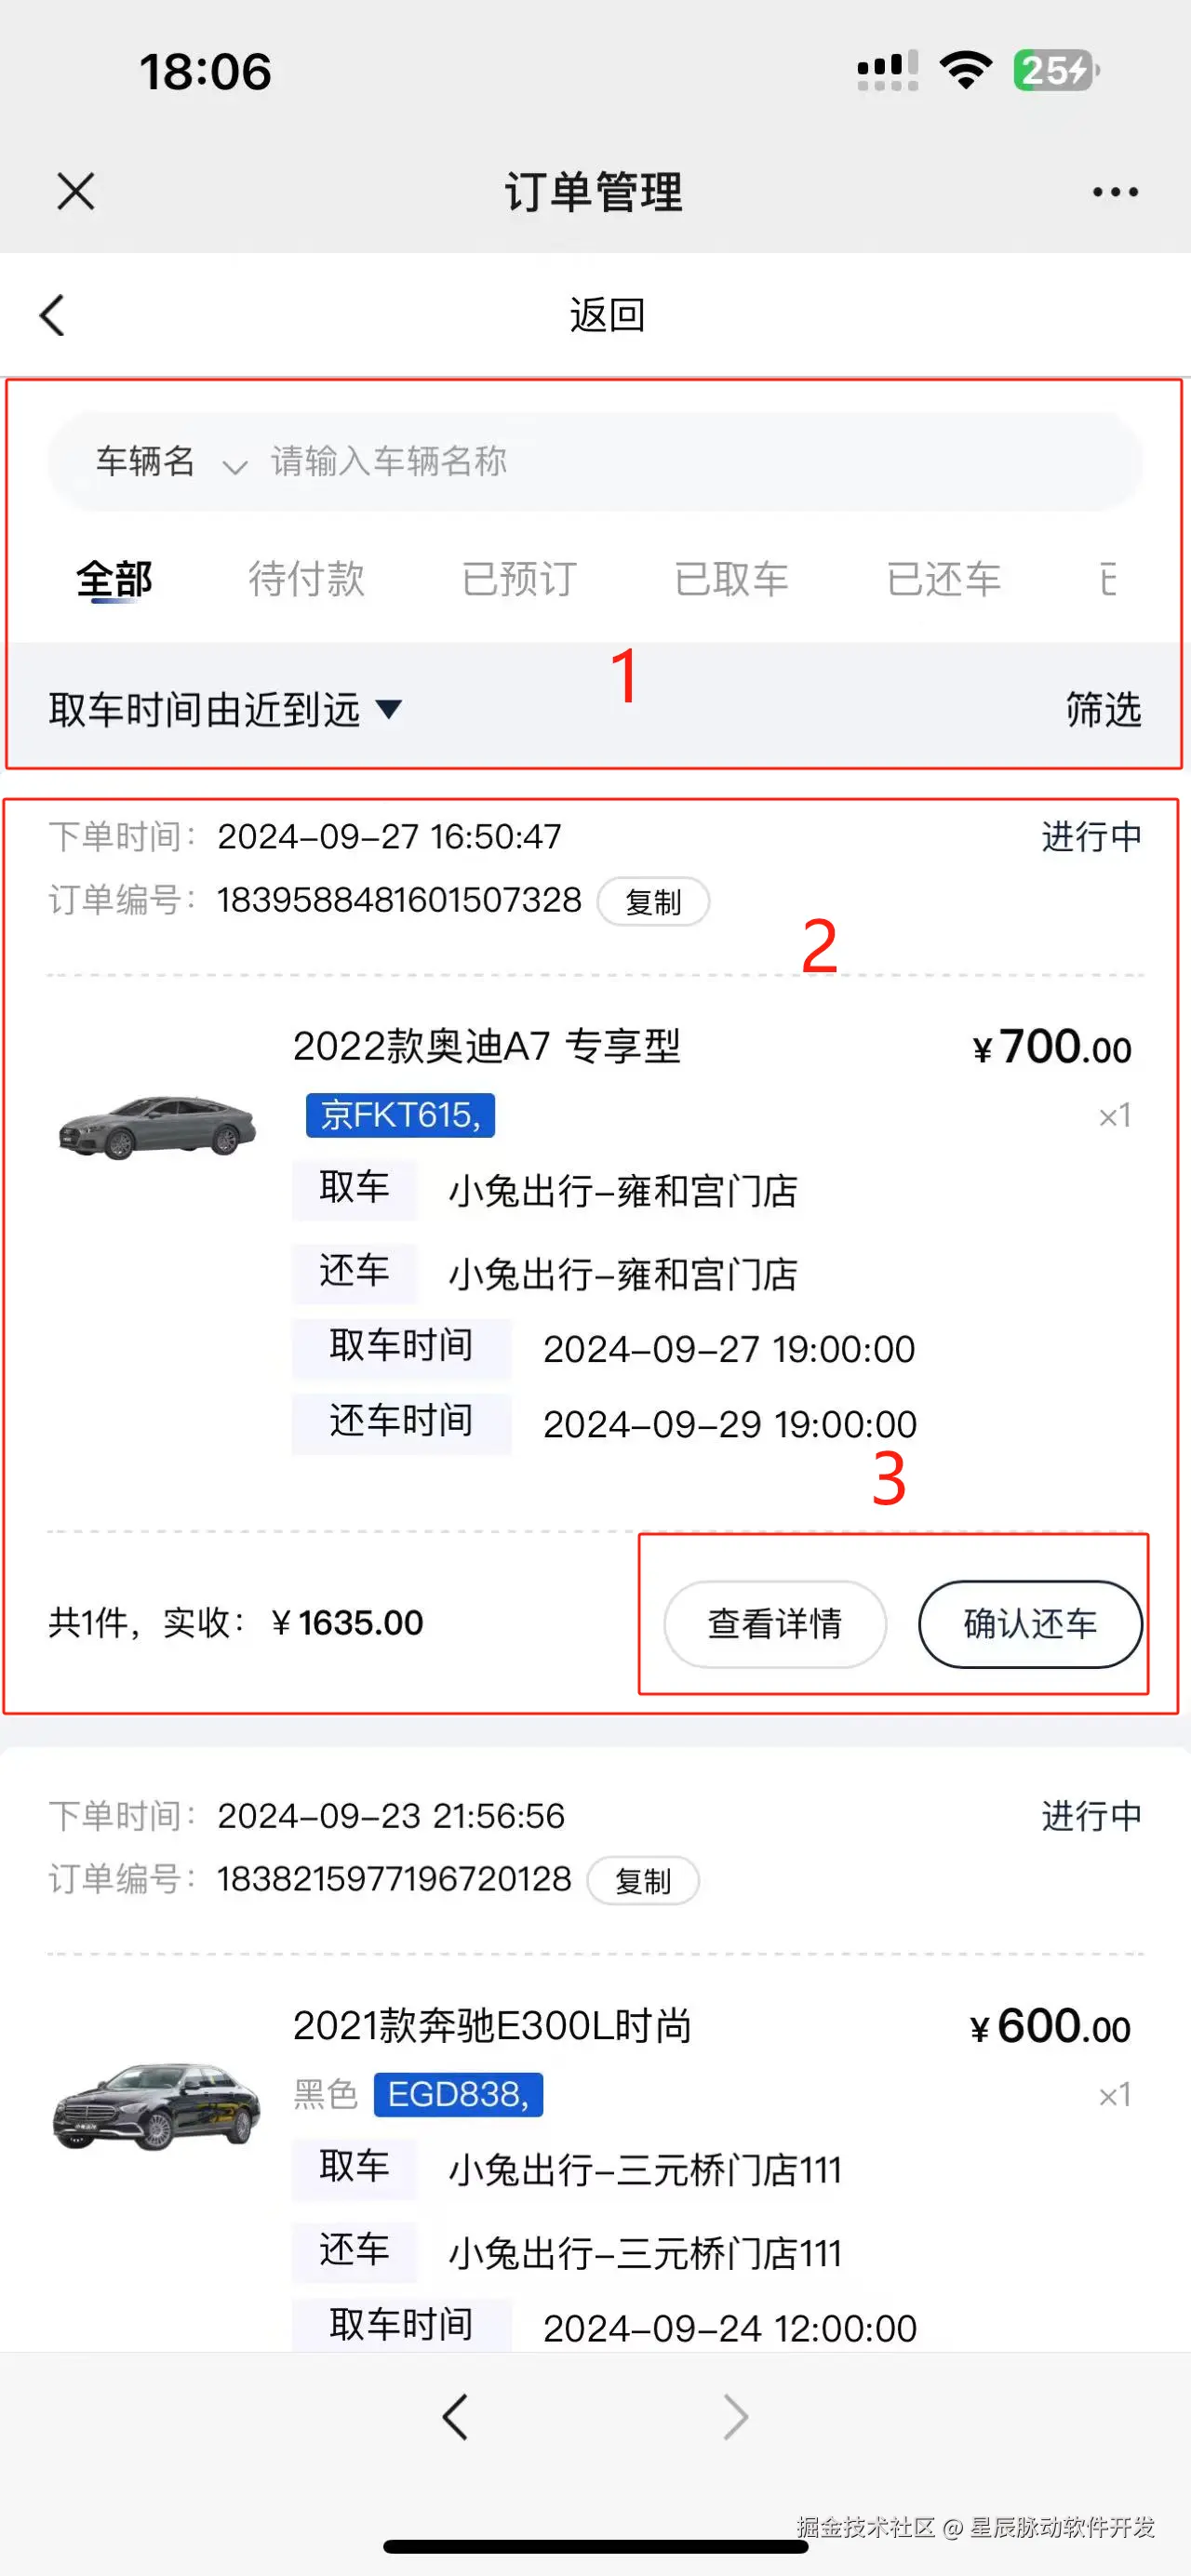Tap the browser forward arrow at bottom
1191x2576 pixels.
(x=735, y=2418)
